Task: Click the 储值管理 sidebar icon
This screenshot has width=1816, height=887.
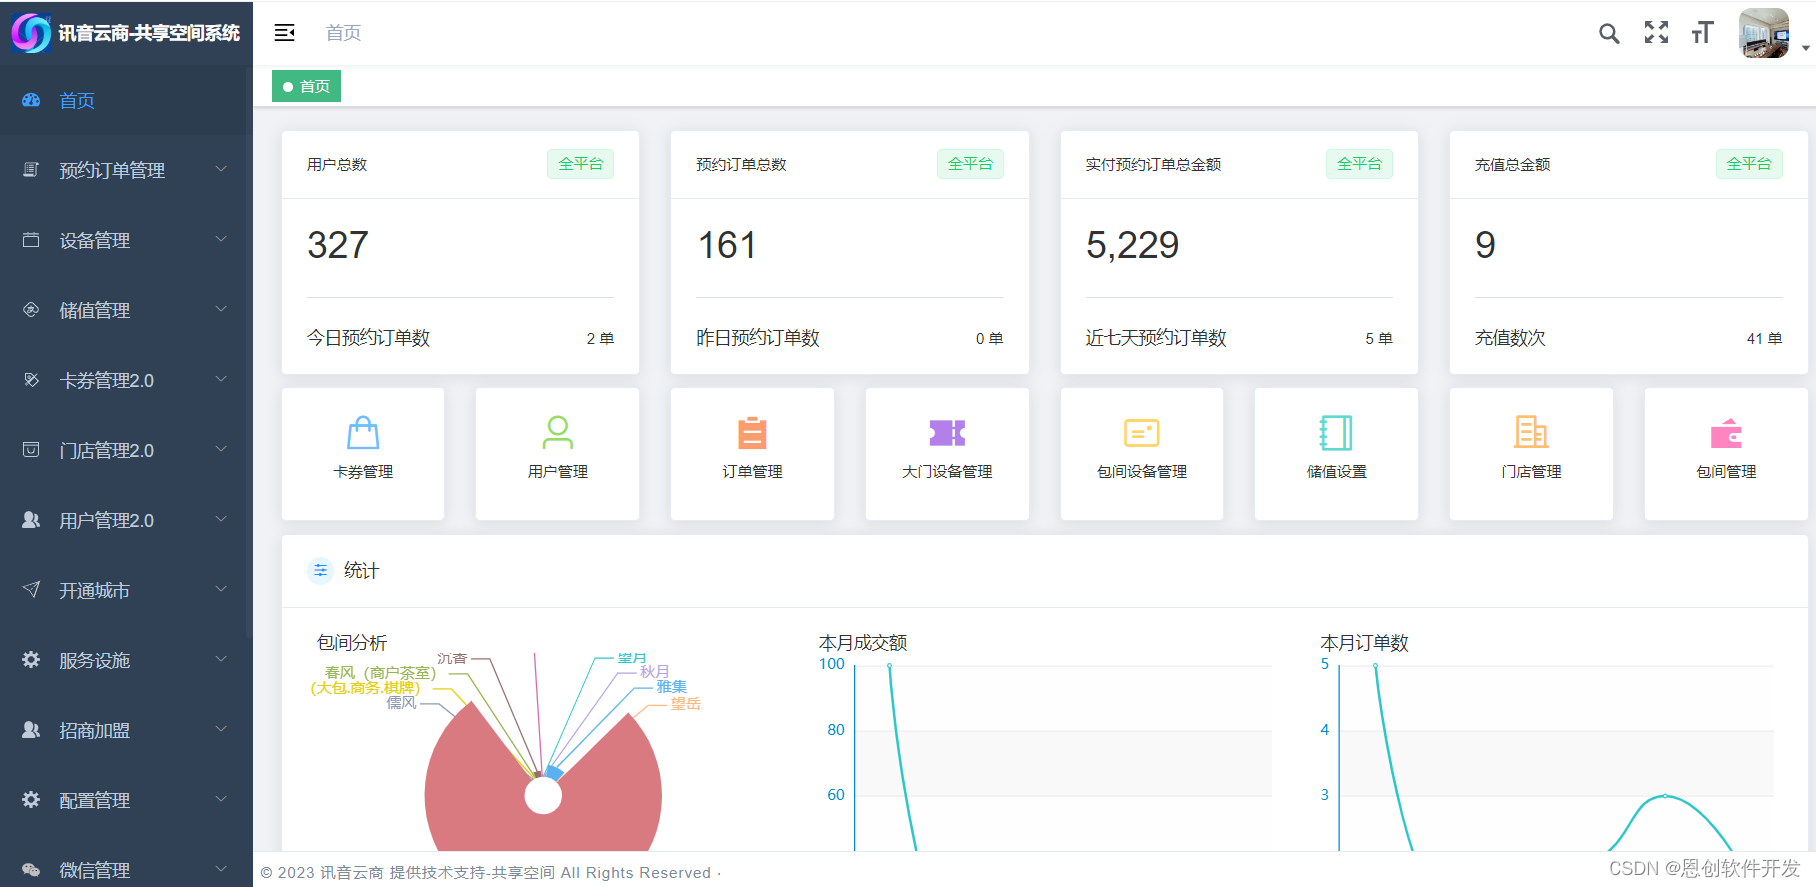Action: [31, 310]
